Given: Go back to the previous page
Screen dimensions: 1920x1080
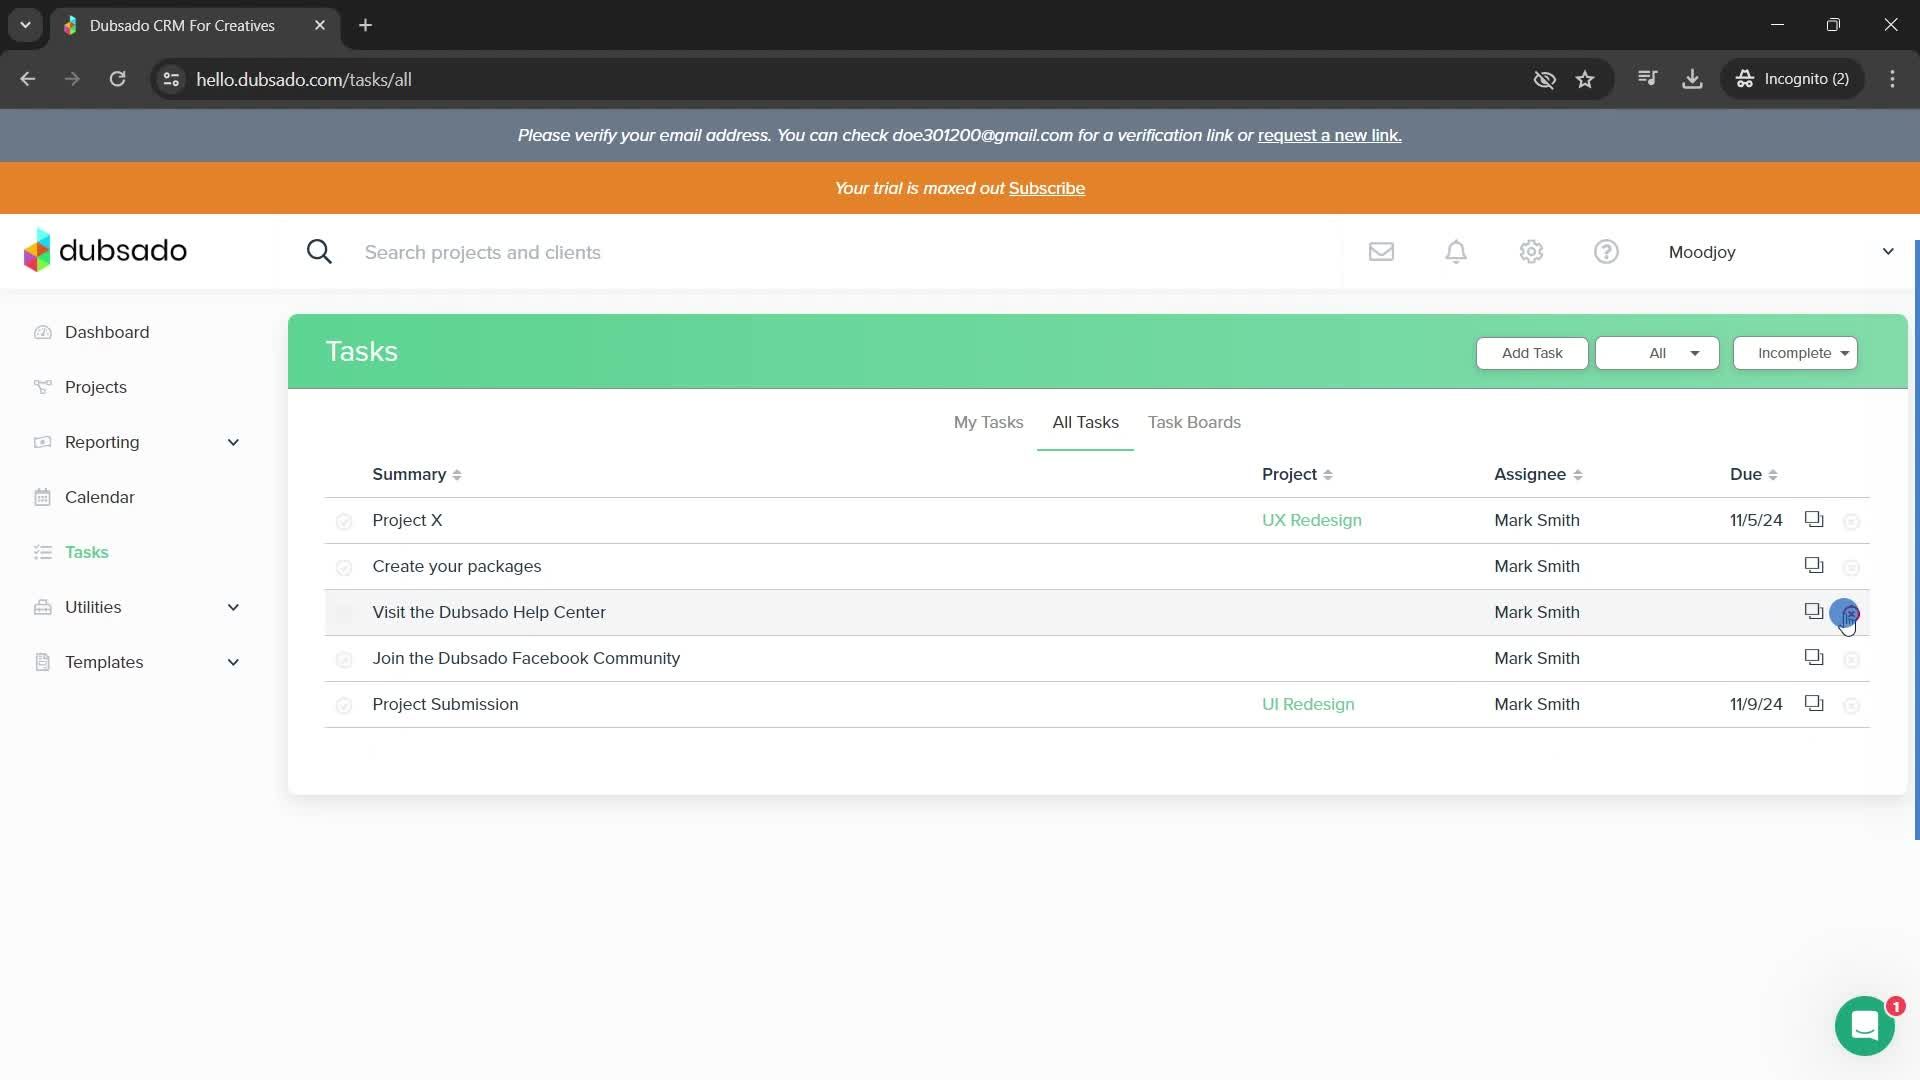Looking at the screenshot, I should coord(28,79).
